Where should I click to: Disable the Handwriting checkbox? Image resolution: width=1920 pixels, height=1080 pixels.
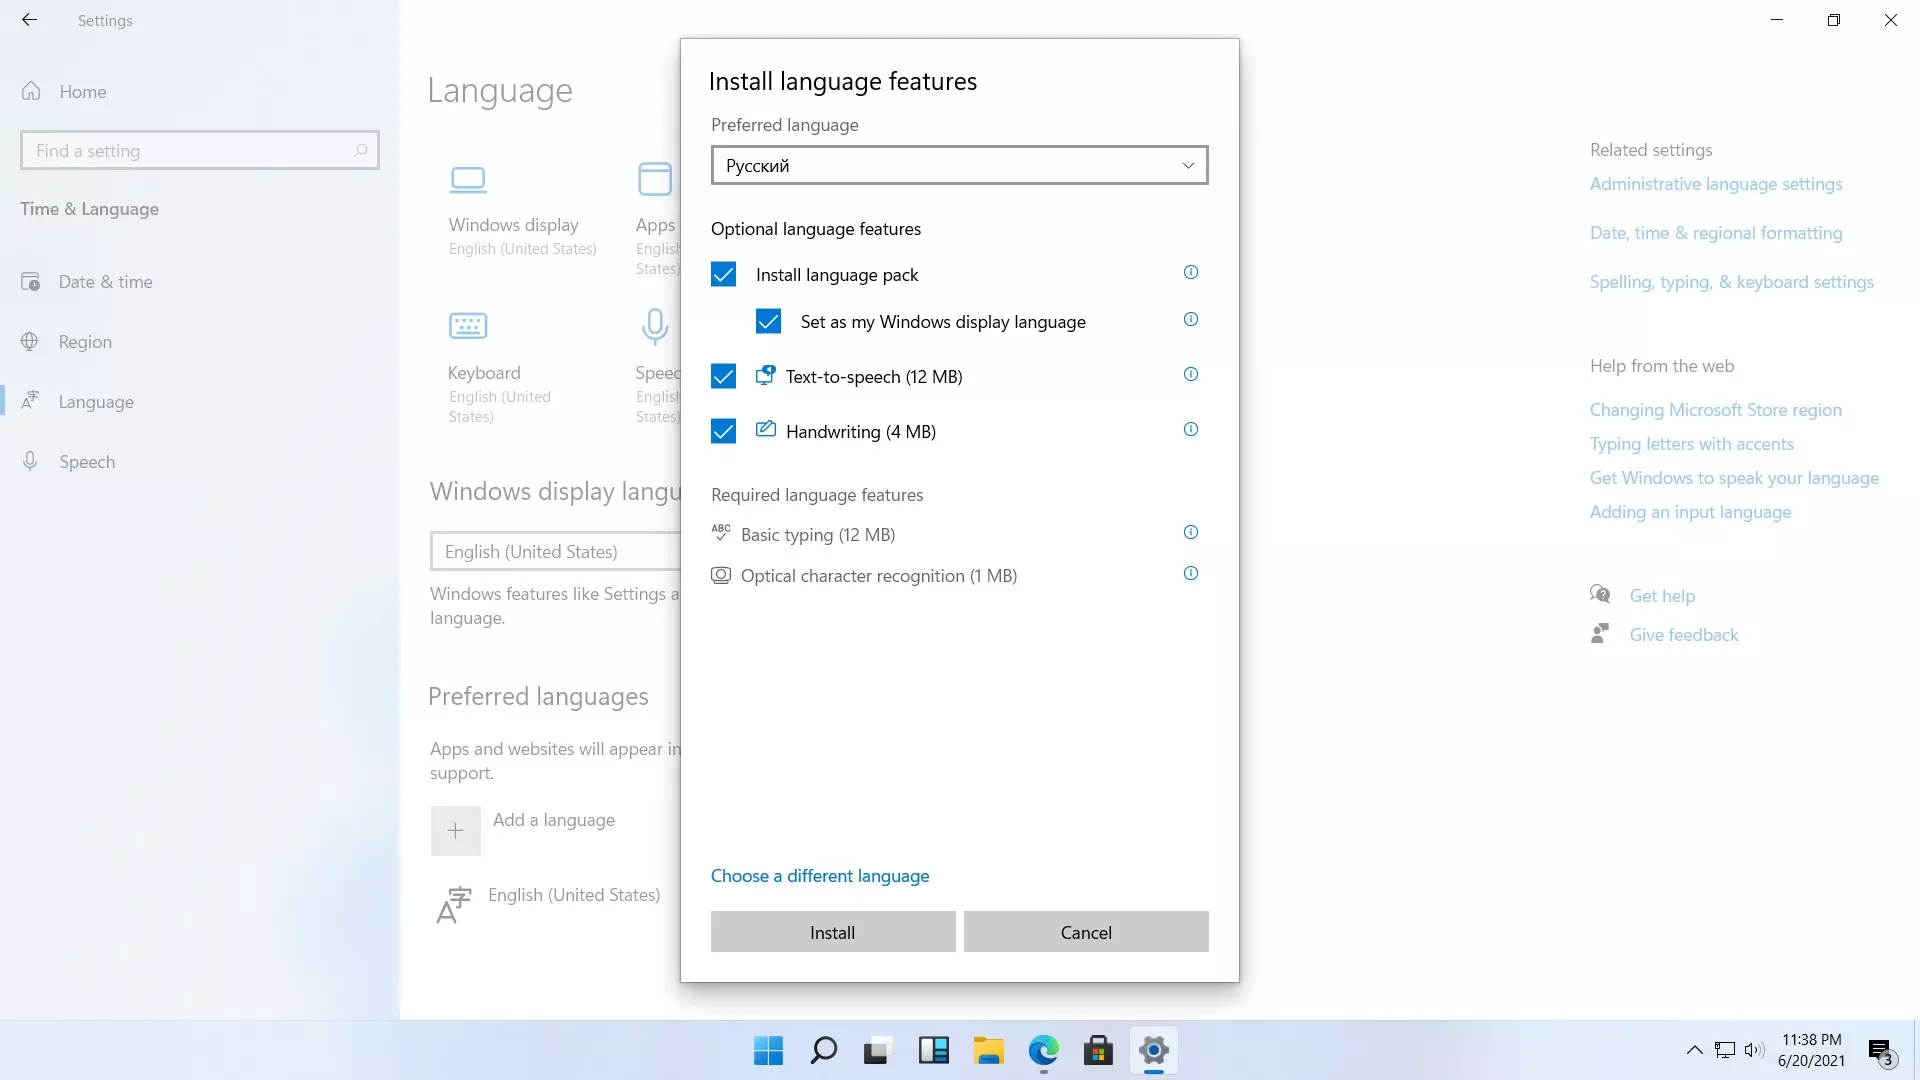723,431
